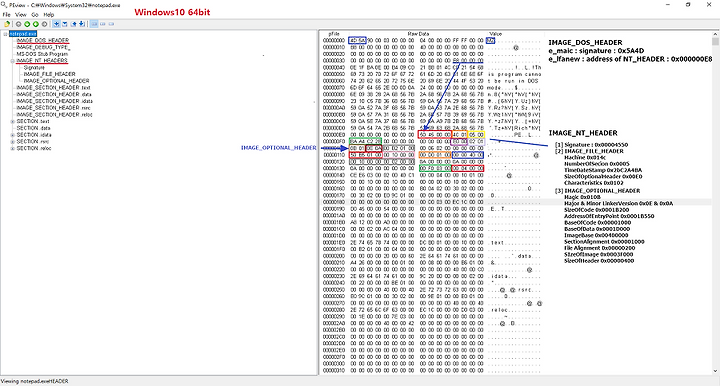Click the 00000200 offset row
The width and height of the screenshot is (720, 386).
coord(432,256)
